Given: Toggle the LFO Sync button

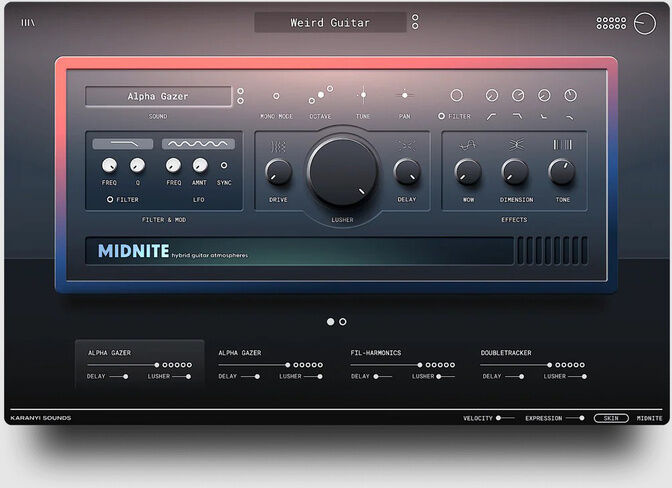Looking at the screenshot, I should (x=224, y=165).
